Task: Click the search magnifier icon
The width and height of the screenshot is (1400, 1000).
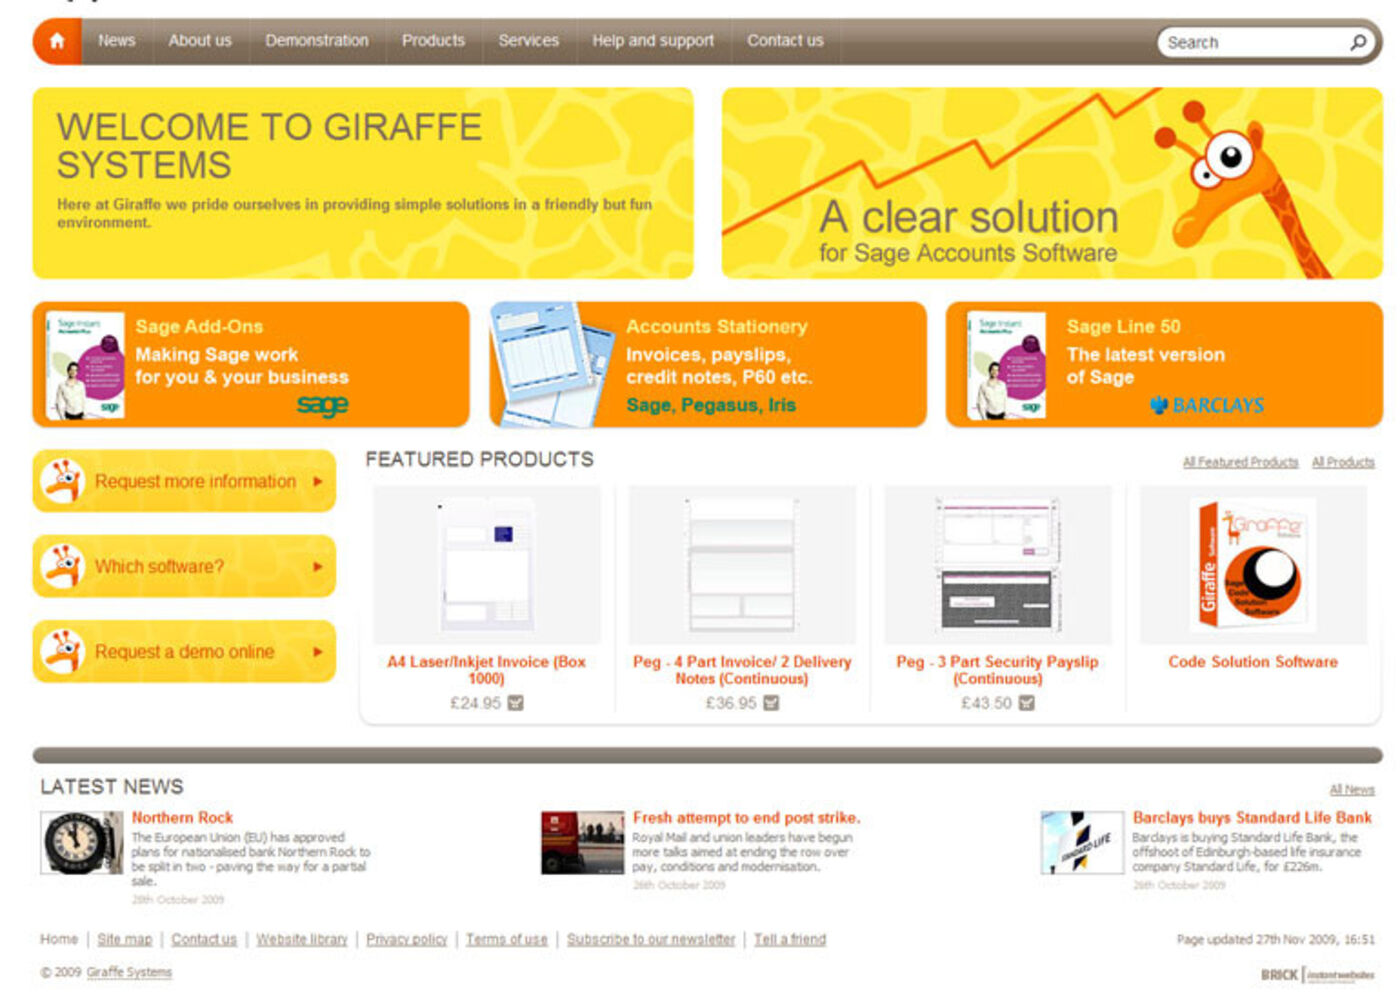Action: (x=1358, y=42)
